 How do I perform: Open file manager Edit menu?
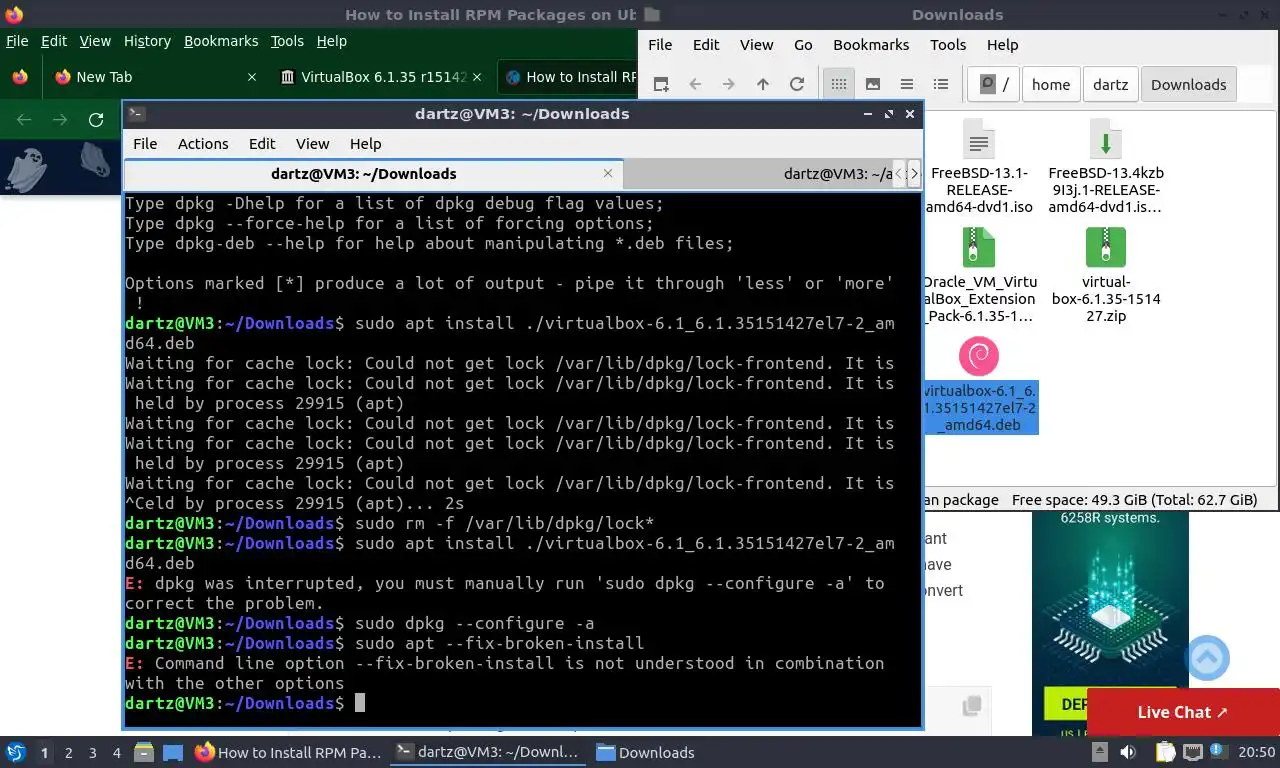[706, 45]
